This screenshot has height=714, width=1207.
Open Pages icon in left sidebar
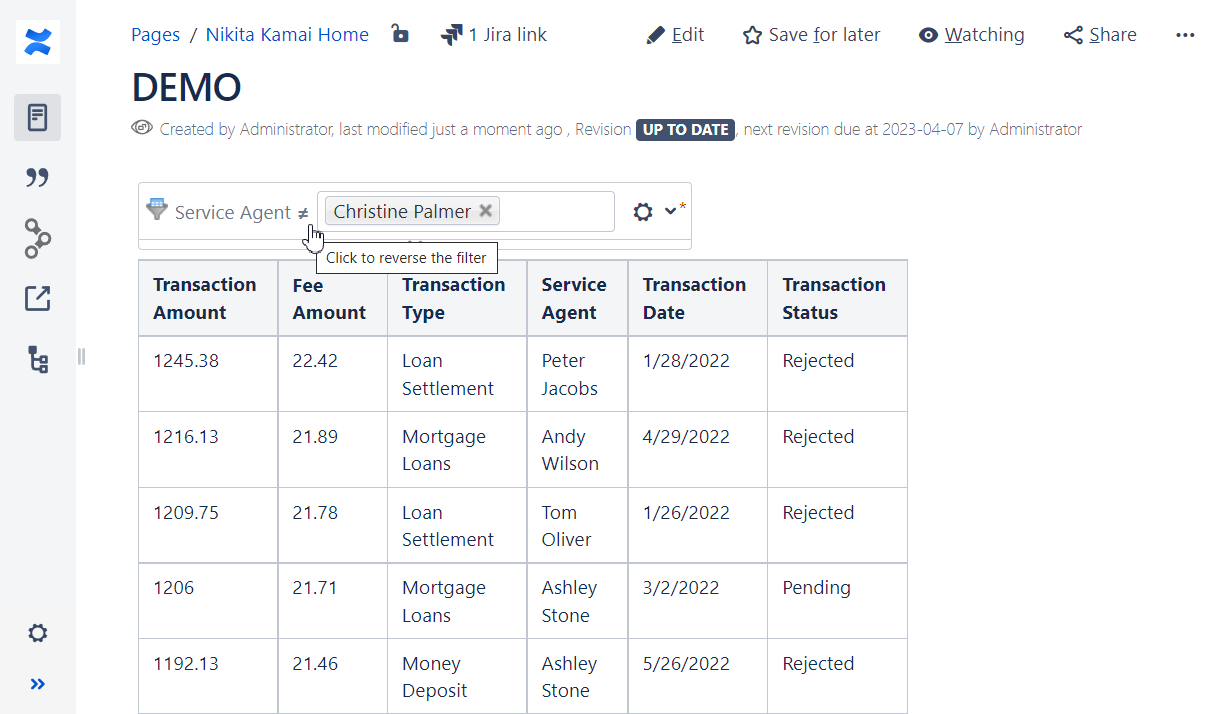coord(38,117)
